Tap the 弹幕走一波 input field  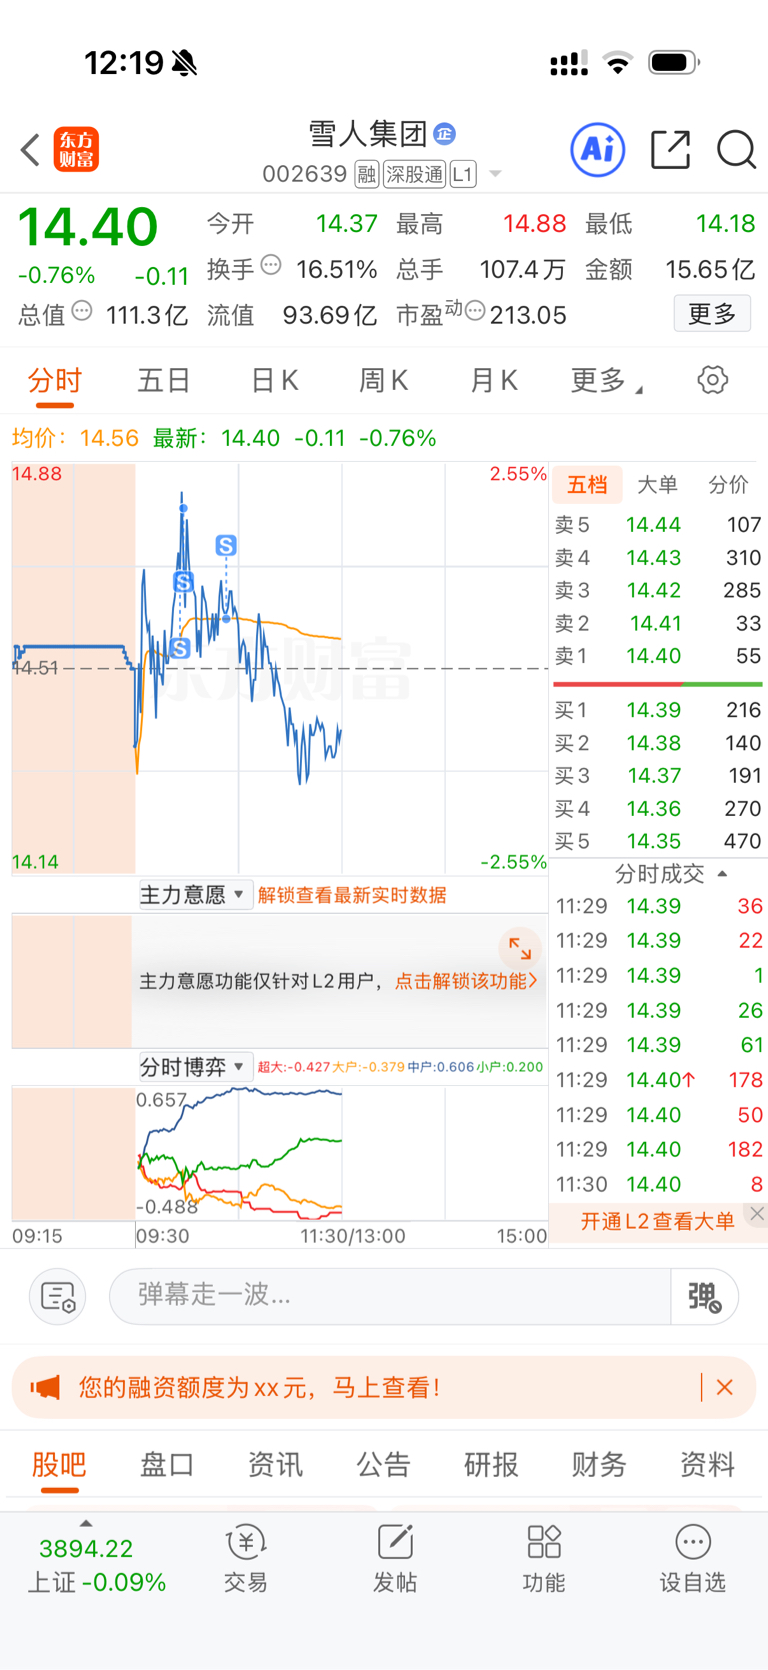click(390, 1297)
